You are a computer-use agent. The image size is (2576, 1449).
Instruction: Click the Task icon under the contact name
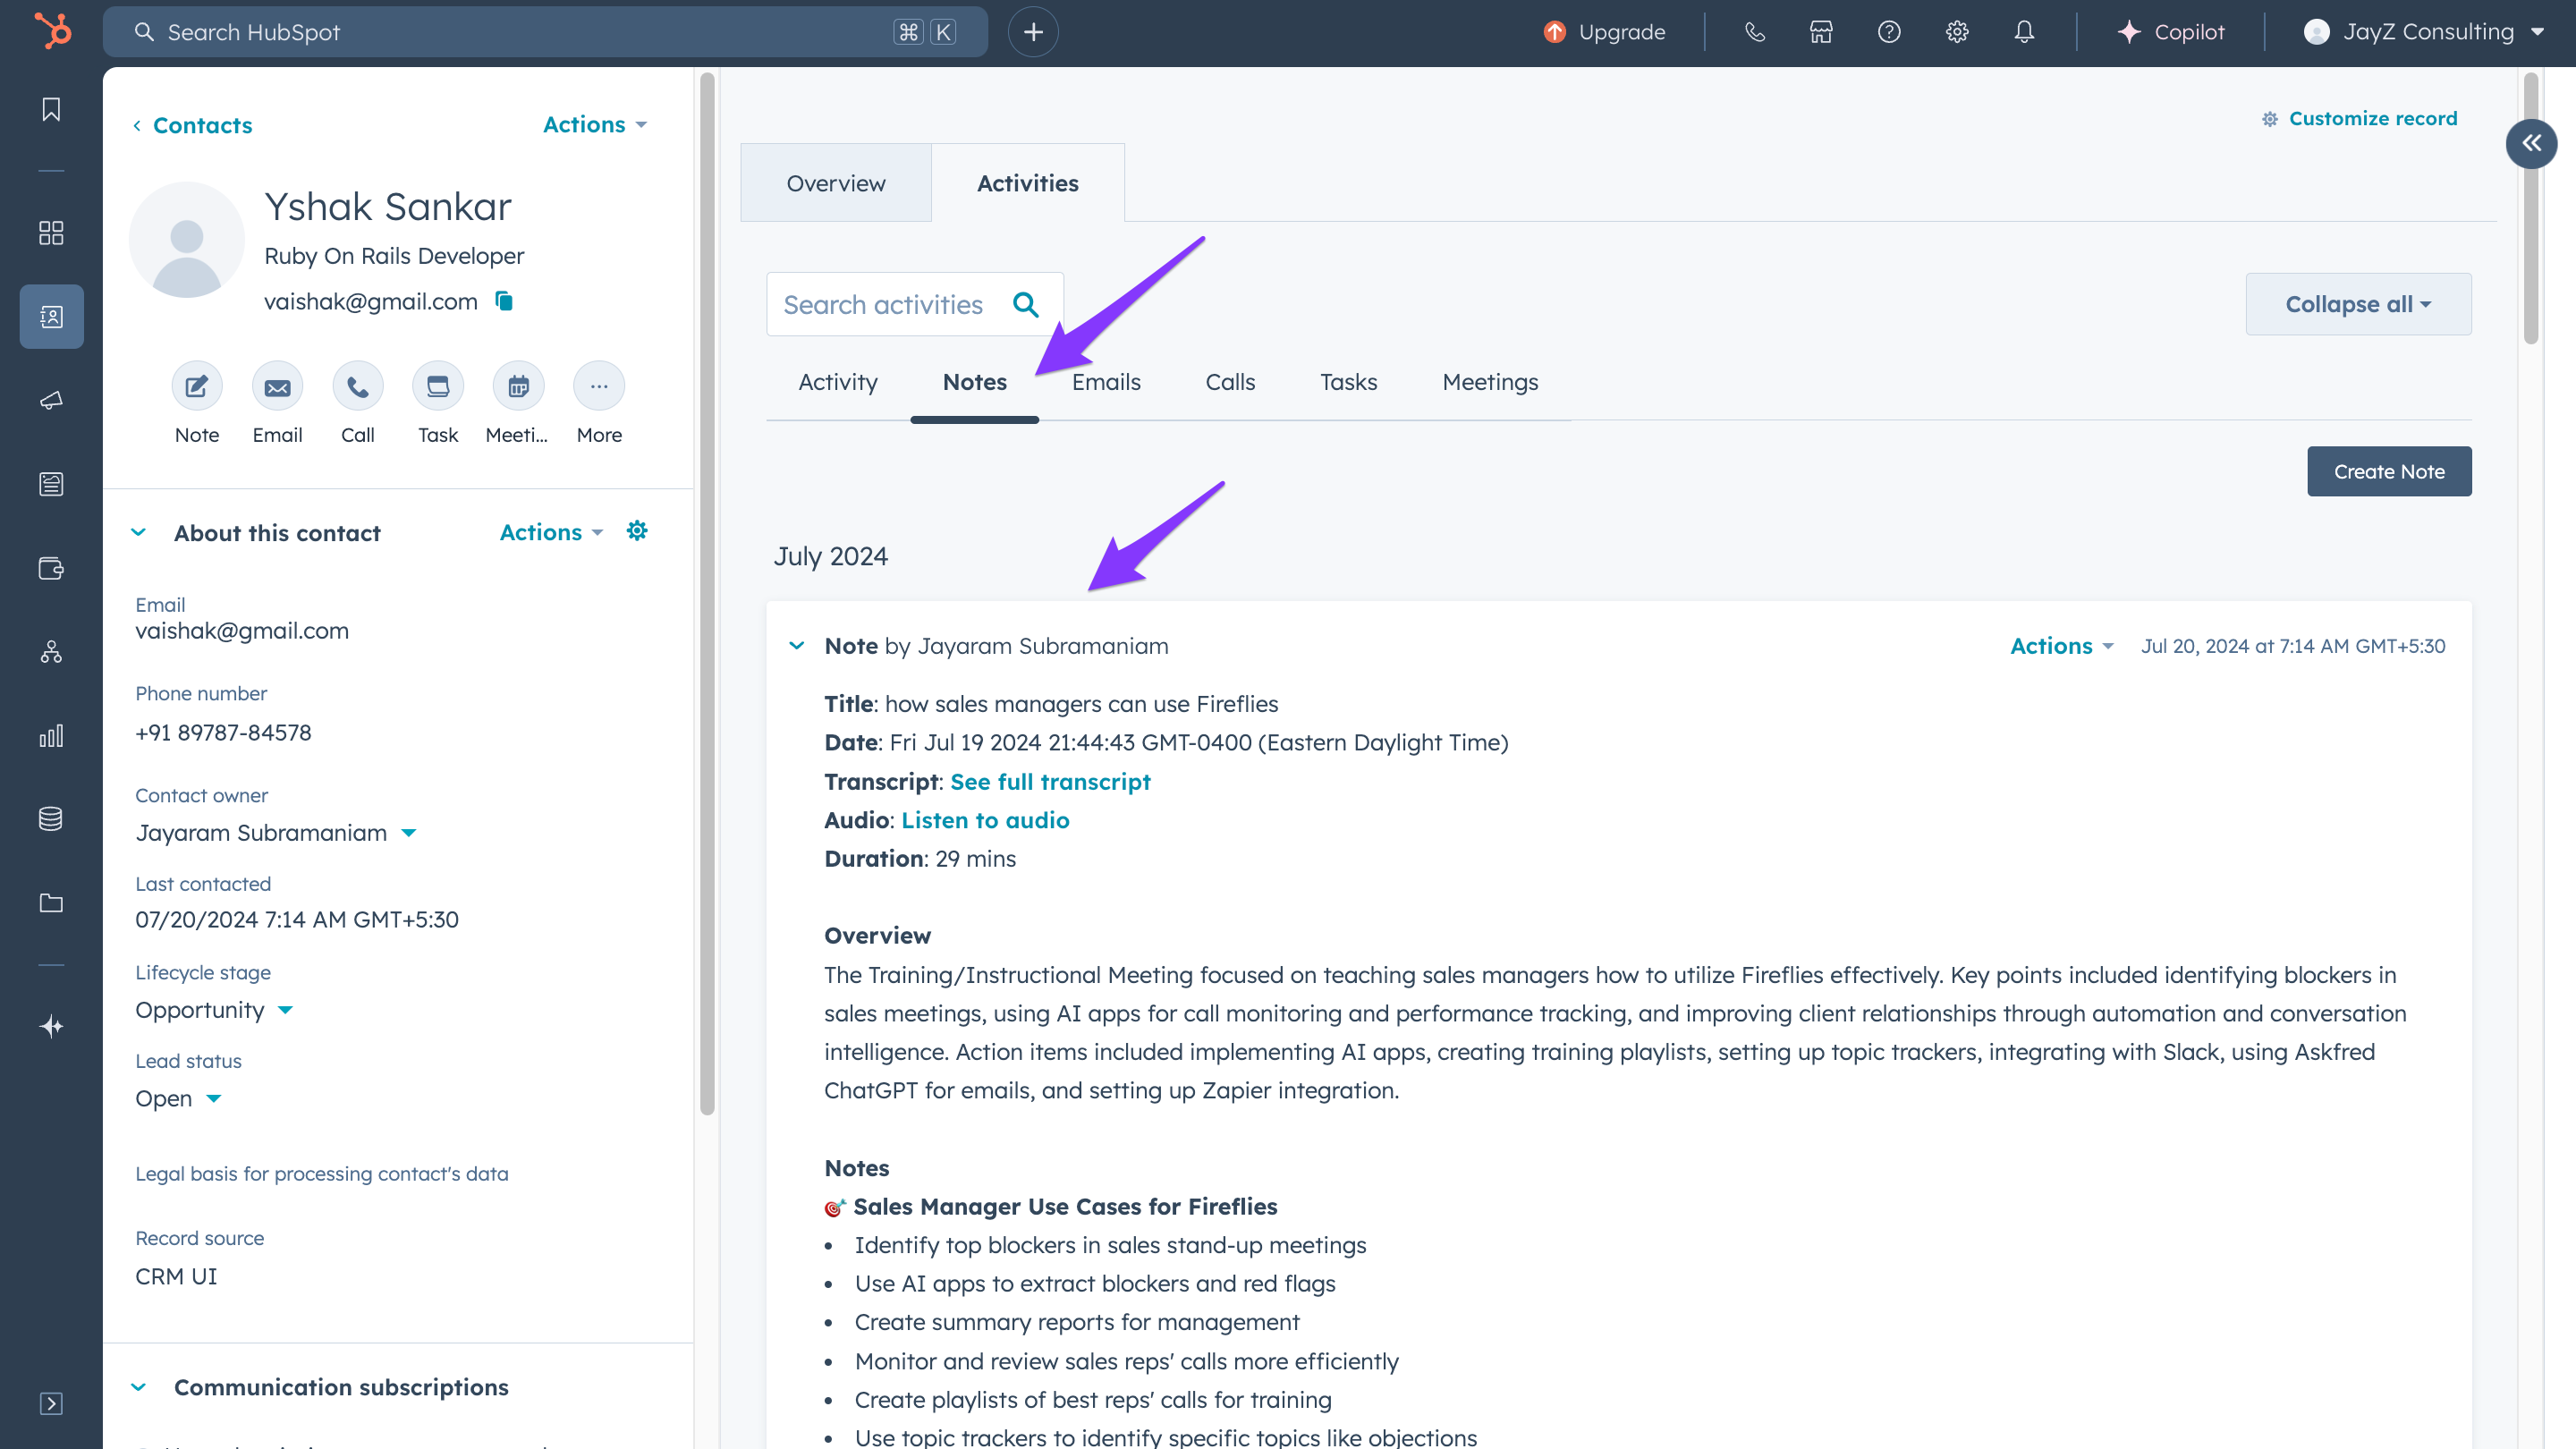pos(438,386)
